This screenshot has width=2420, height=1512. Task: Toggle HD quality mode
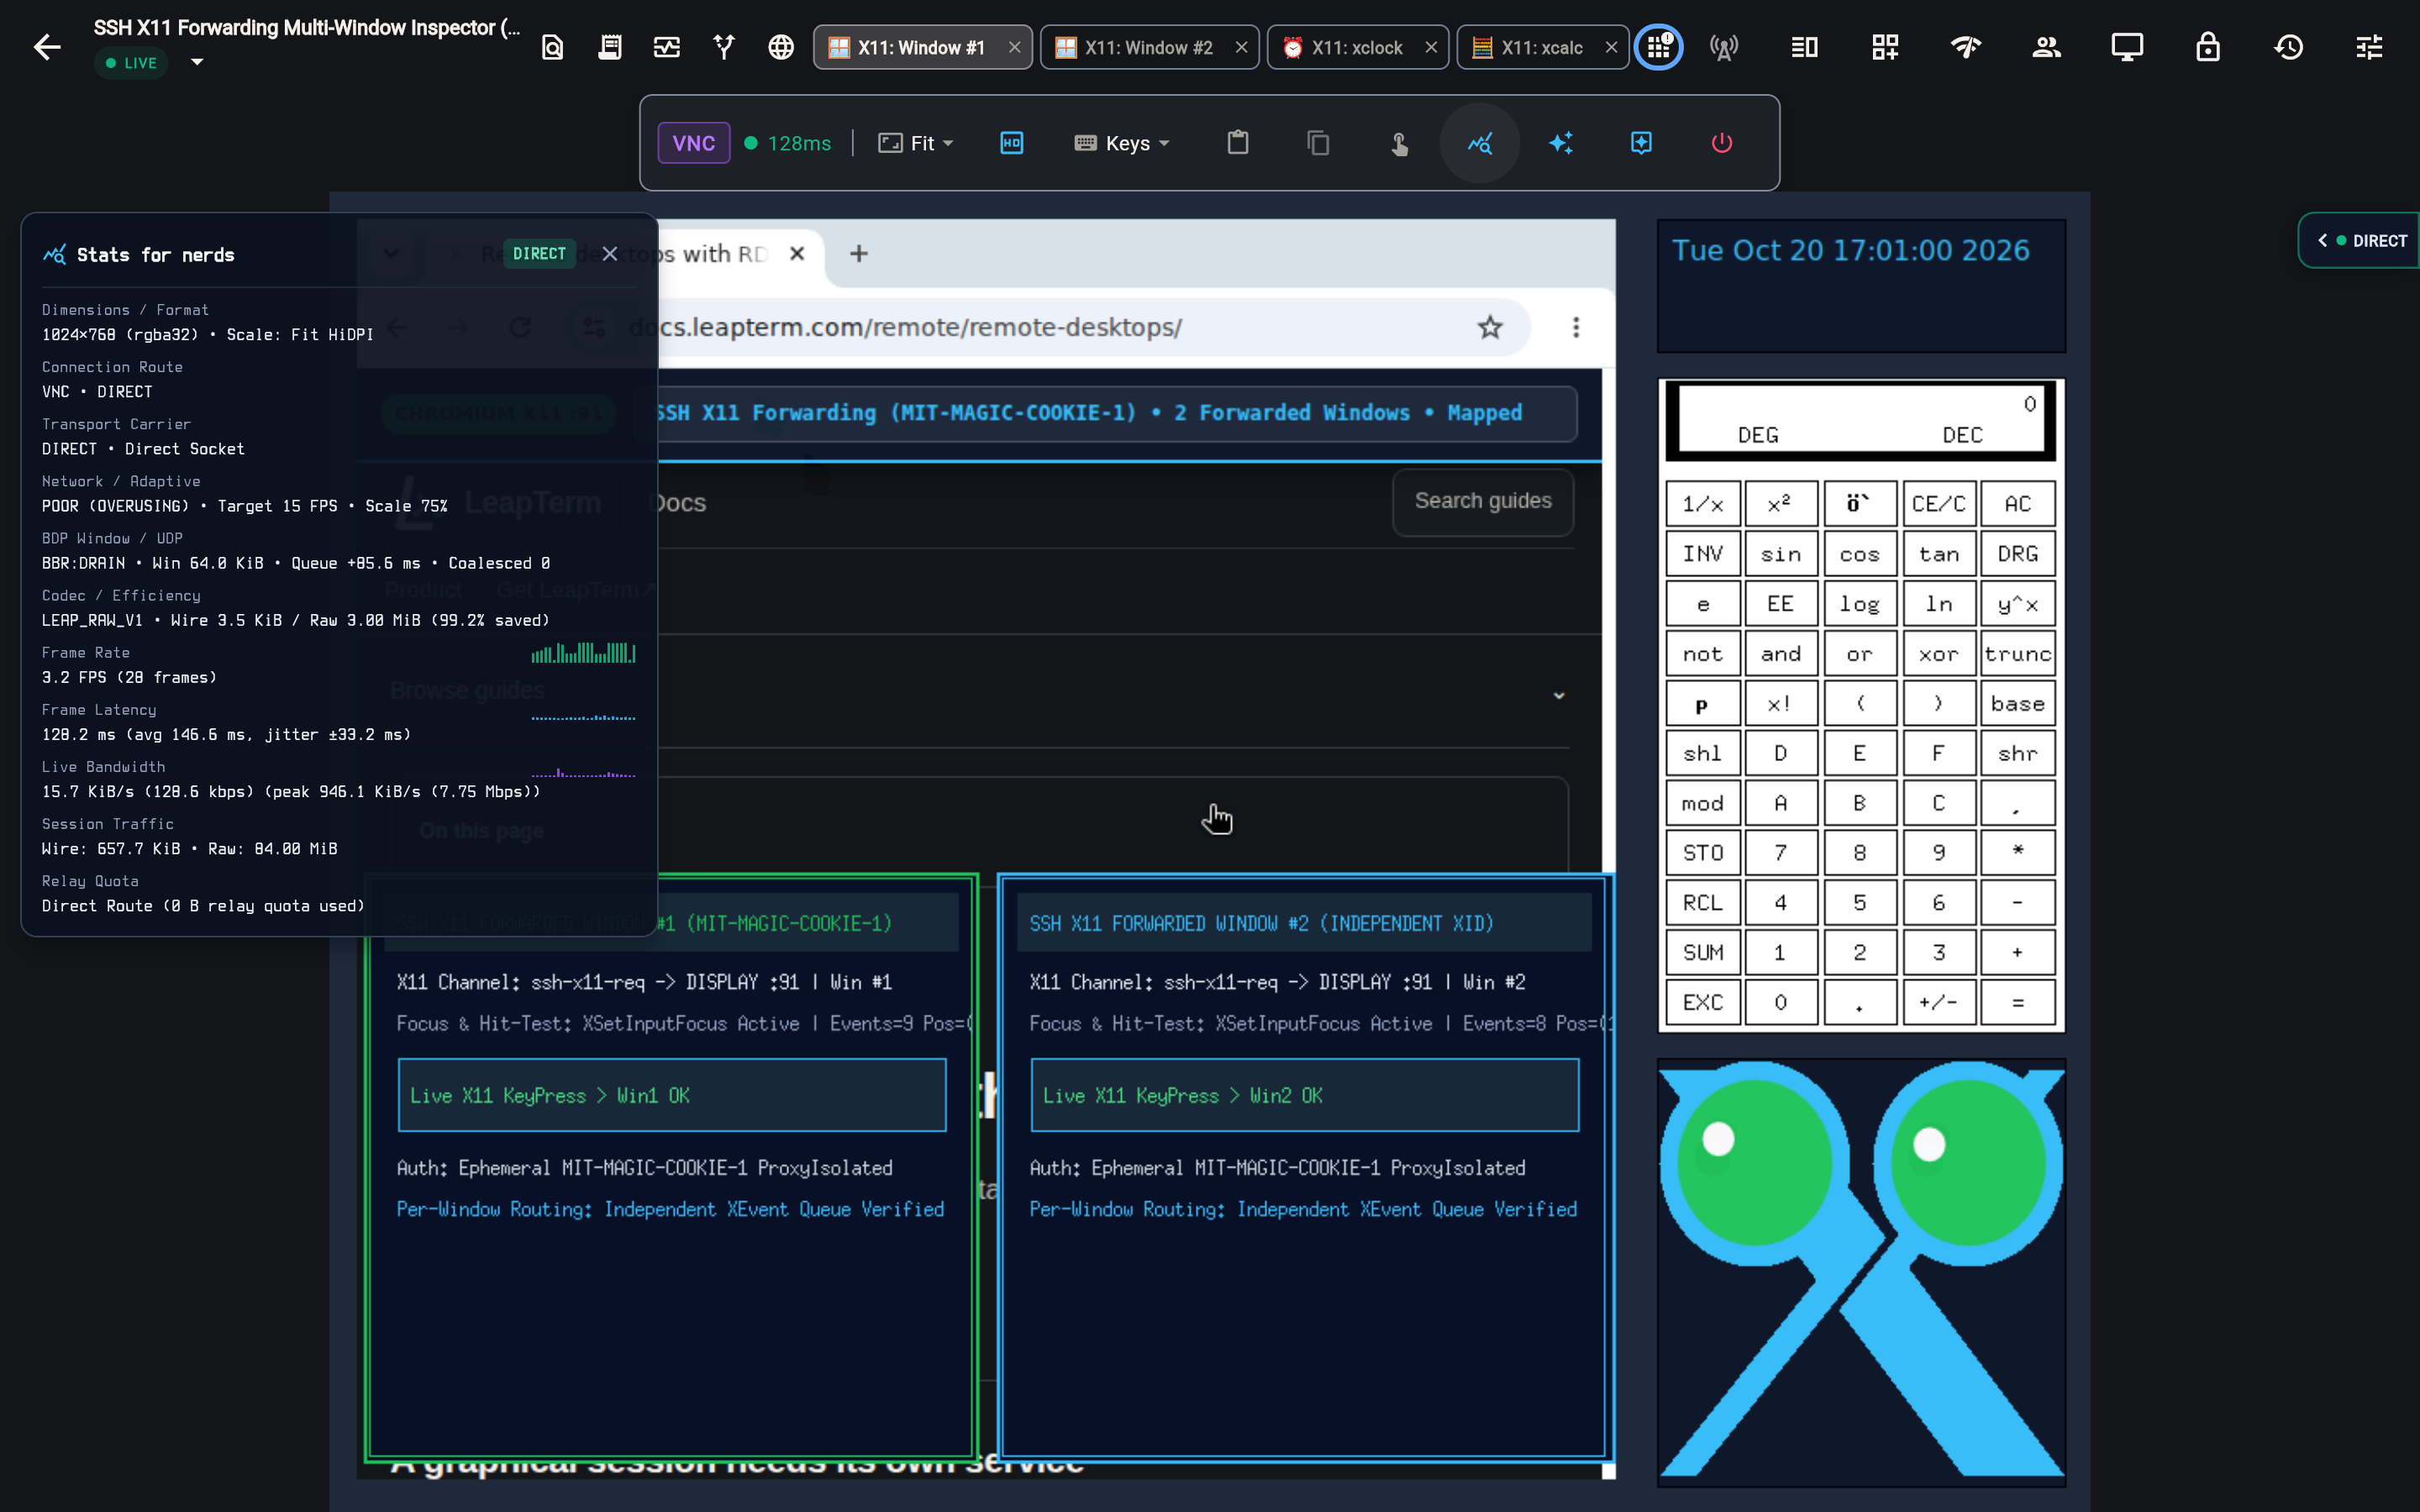[x=1012, y=143]
